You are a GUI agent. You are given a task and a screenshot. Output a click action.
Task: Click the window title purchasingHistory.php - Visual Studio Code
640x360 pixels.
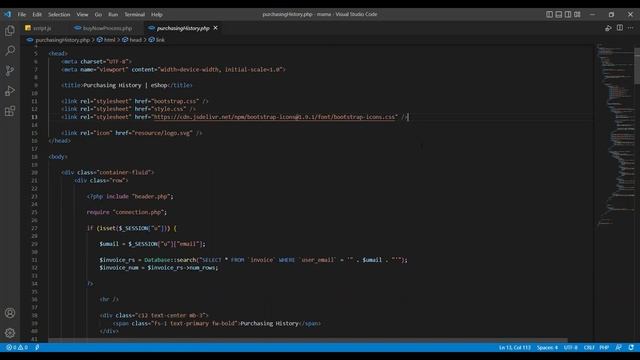320,14
